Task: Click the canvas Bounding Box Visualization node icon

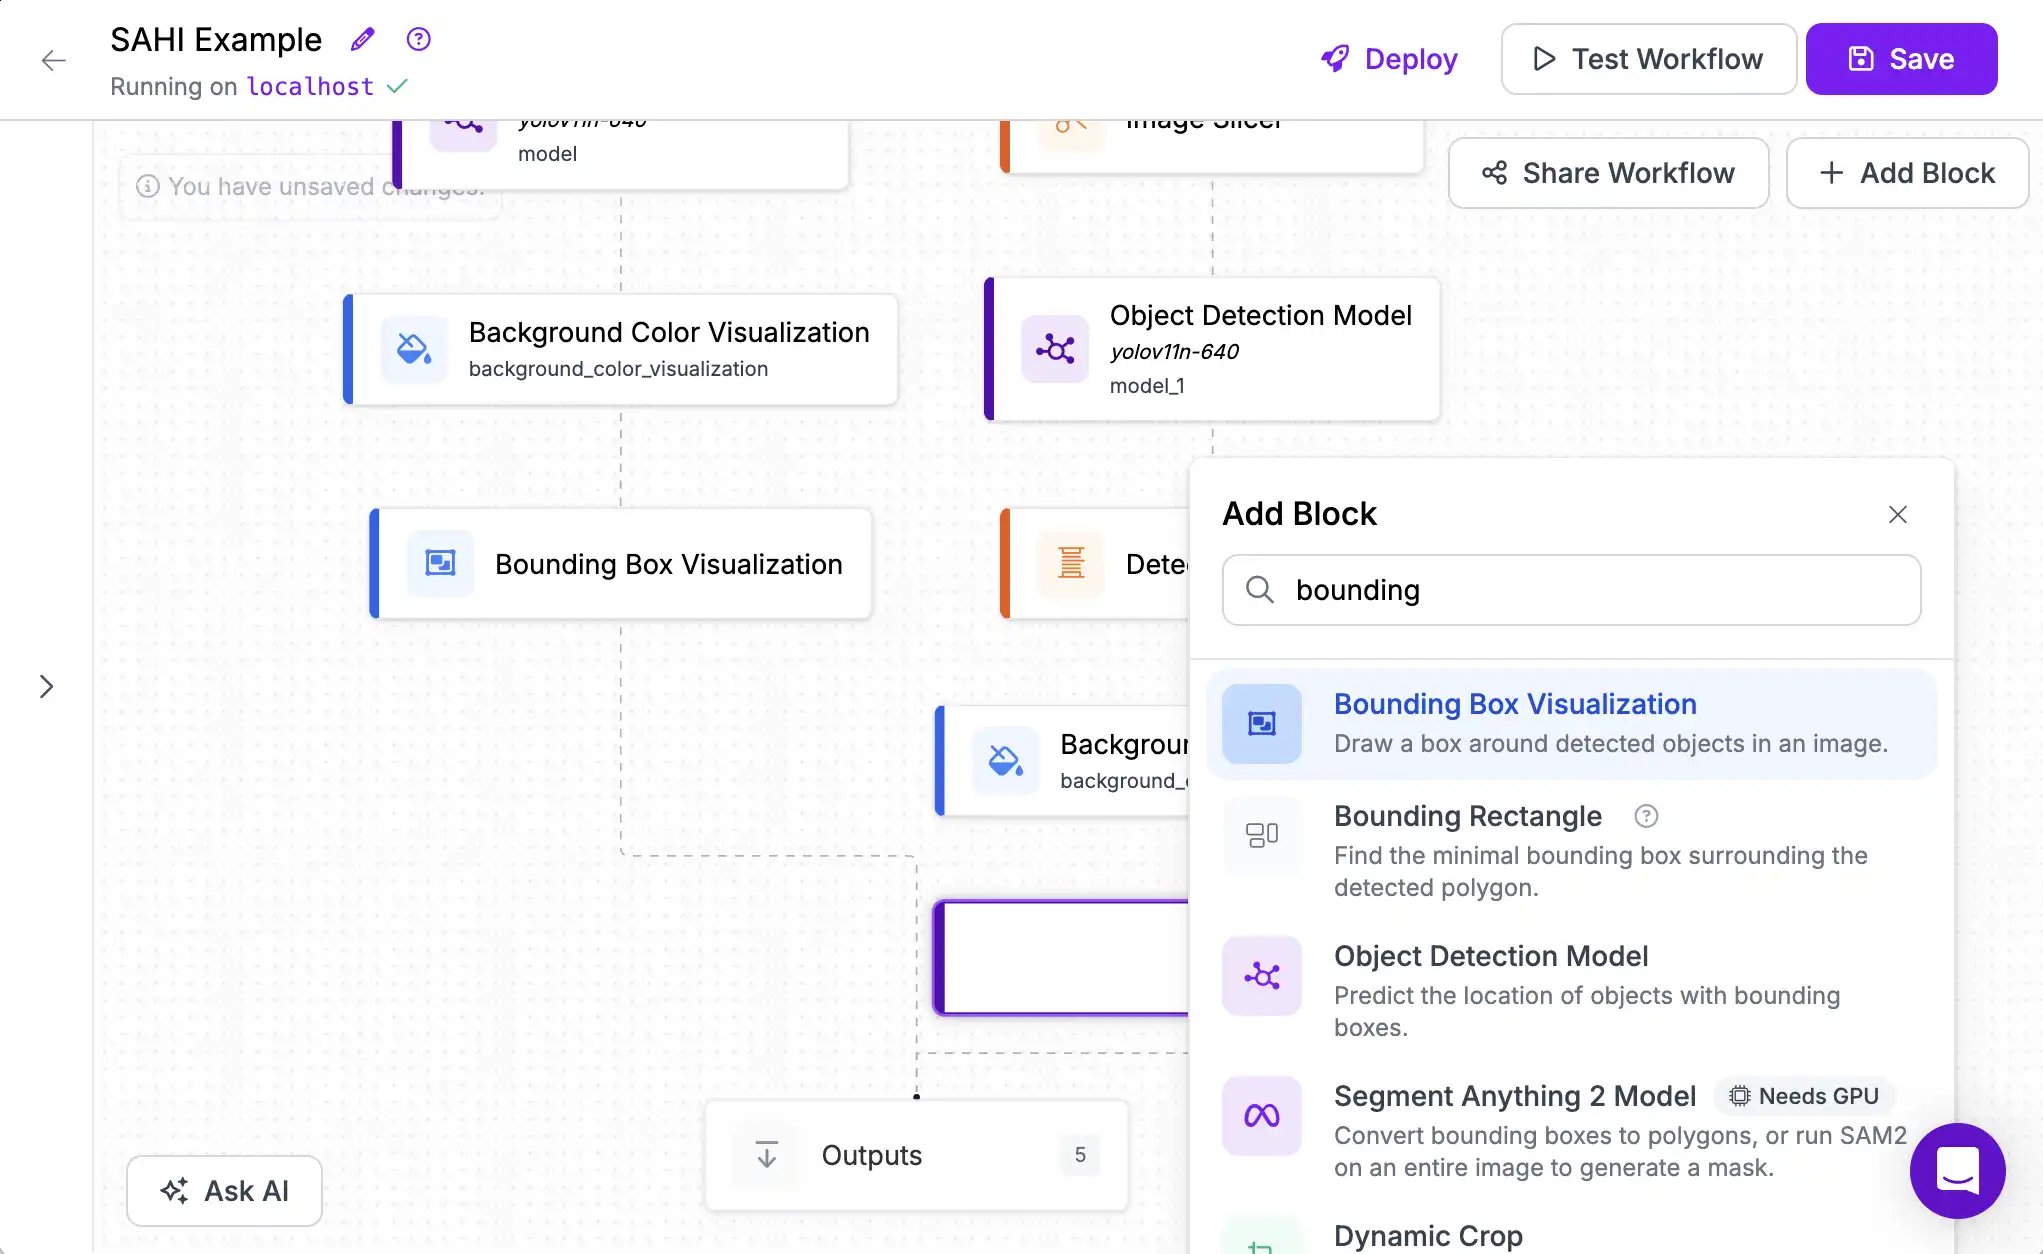Action: coord(440,563)
